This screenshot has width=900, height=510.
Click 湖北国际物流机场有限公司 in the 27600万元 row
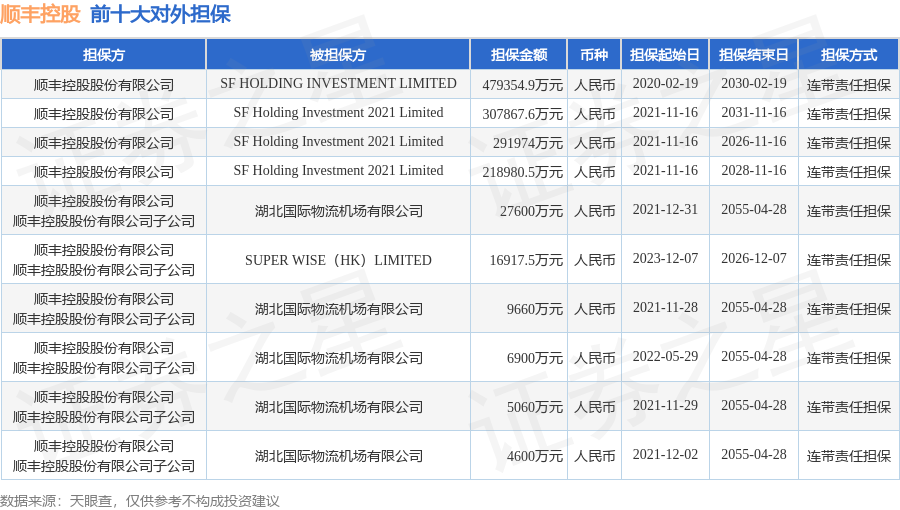pos(339,212)
